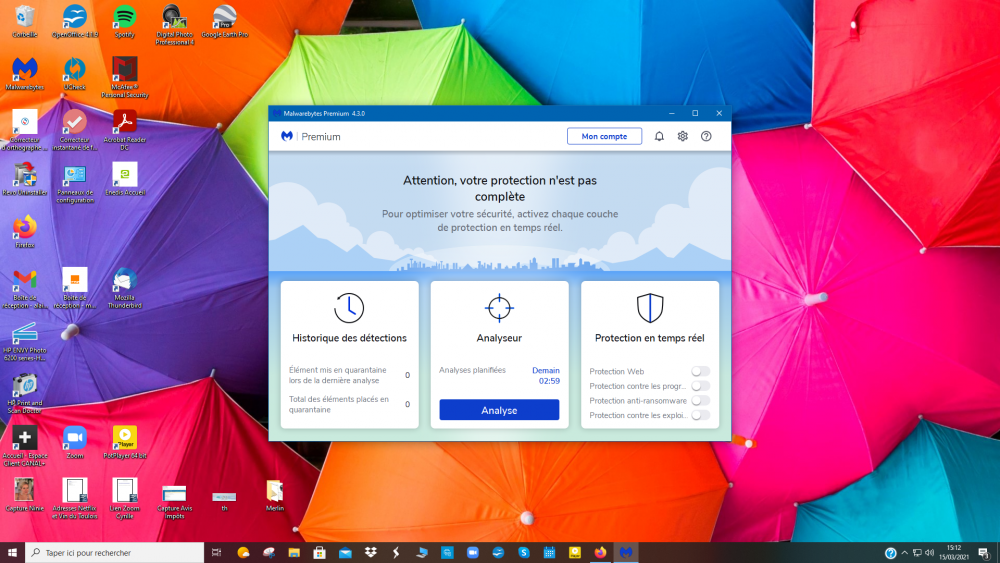Select the Acrobat Reader DC desktop icon
1000x563 pixels.
pos(124,130)
